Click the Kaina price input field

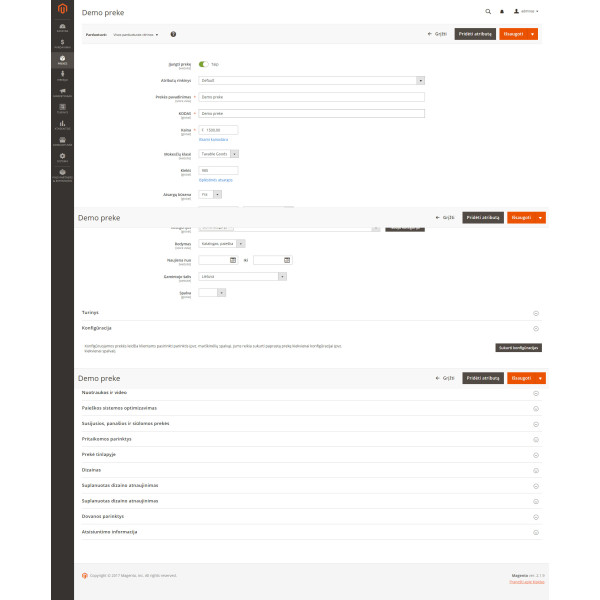[x=218, y=130]
